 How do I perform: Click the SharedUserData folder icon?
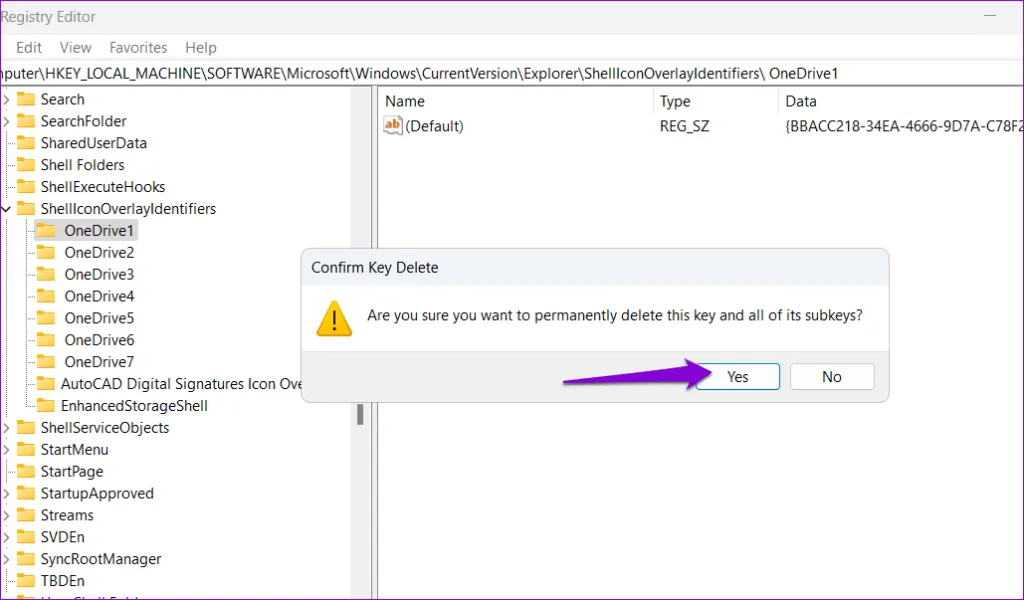[x=24, y=143]
